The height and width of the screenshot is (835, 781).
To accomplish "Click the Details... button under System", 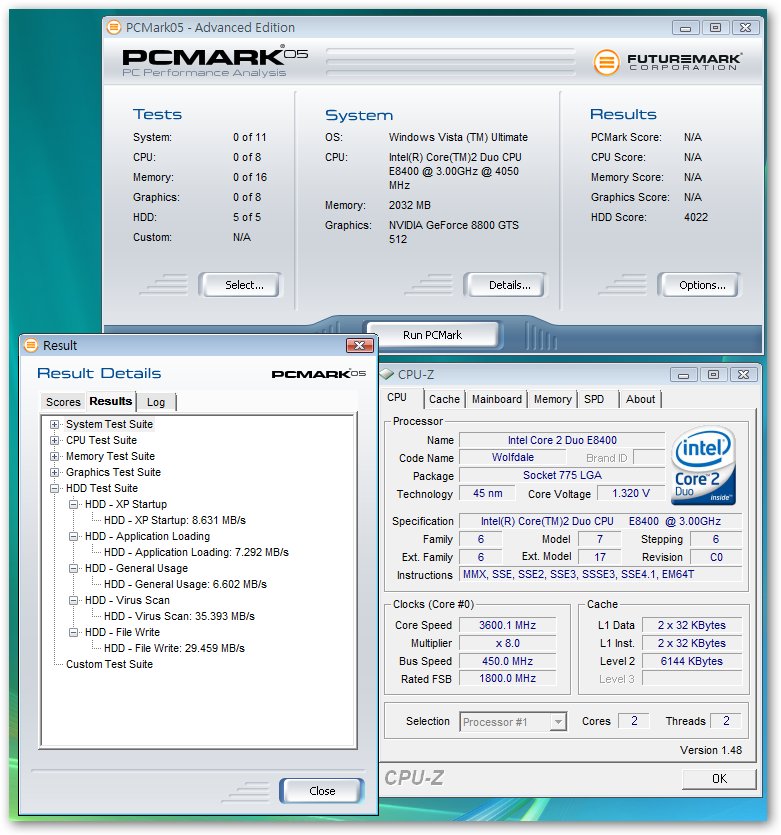I will 505,285.
